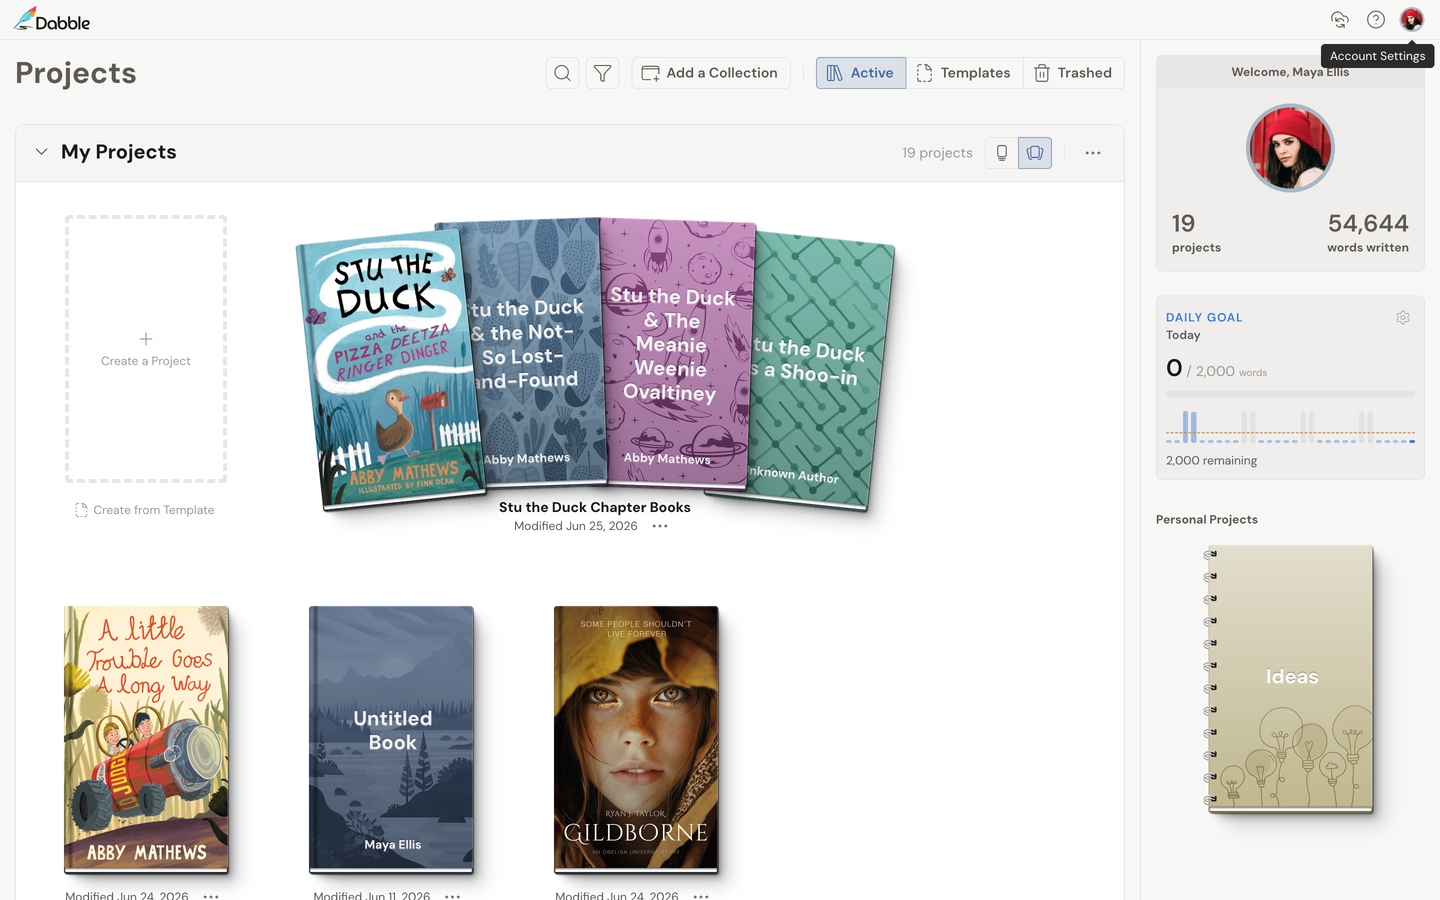The image size is (1440, 900).
Task: Collapse the My Projects collection chevron
Action: (x=41, y=152)
